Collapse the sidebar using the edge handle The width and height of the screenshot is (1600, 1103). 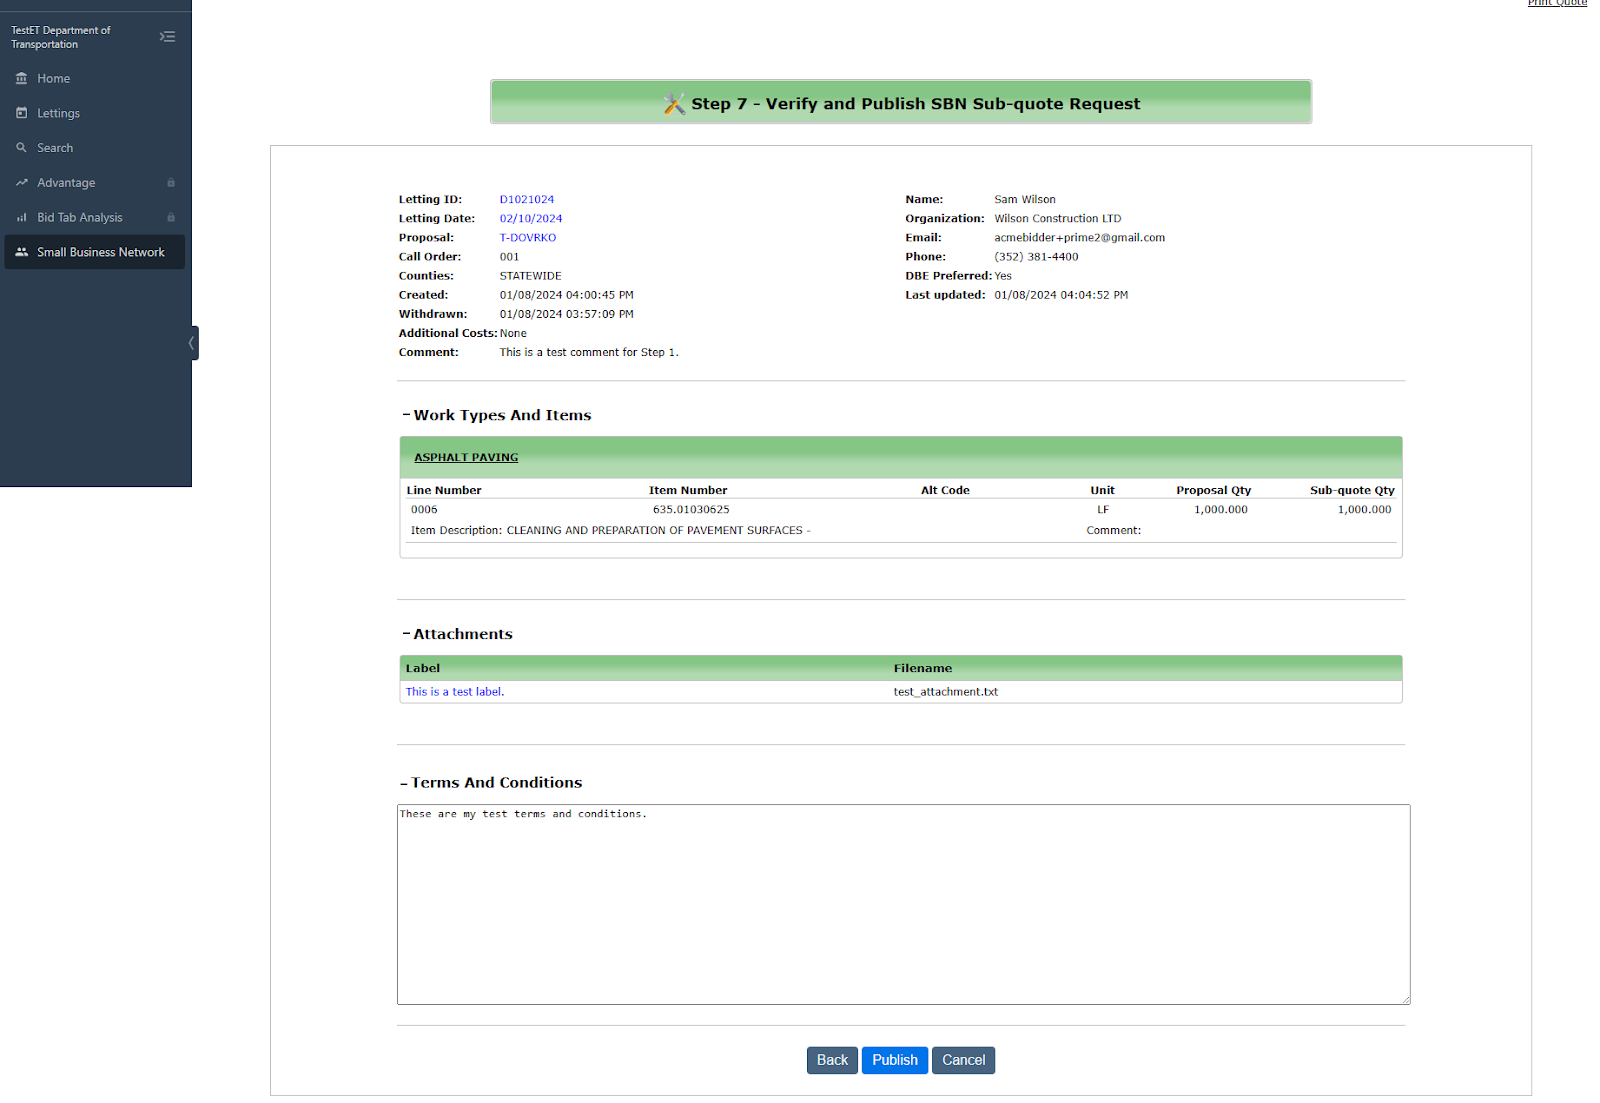[x=192, y=343]
